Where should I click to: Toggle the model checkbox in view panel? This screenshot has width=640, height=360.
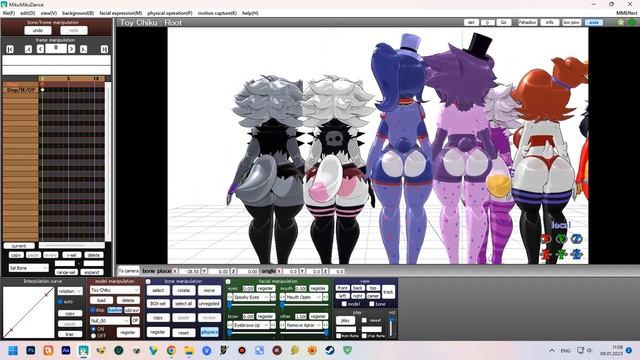[x=344, y=304]
